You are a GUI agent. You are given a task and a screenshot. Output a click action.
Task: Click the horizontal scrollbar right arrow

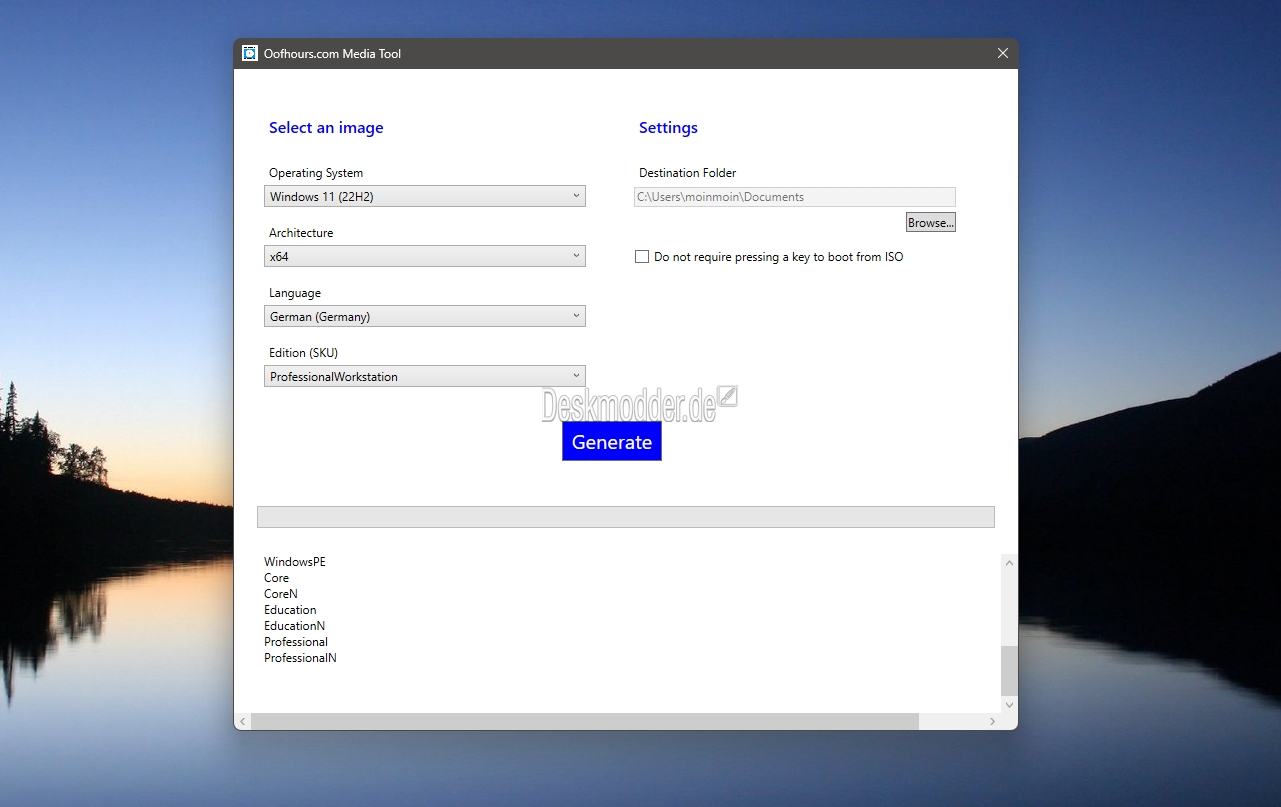pyautogui.click(x=993, y=721)
